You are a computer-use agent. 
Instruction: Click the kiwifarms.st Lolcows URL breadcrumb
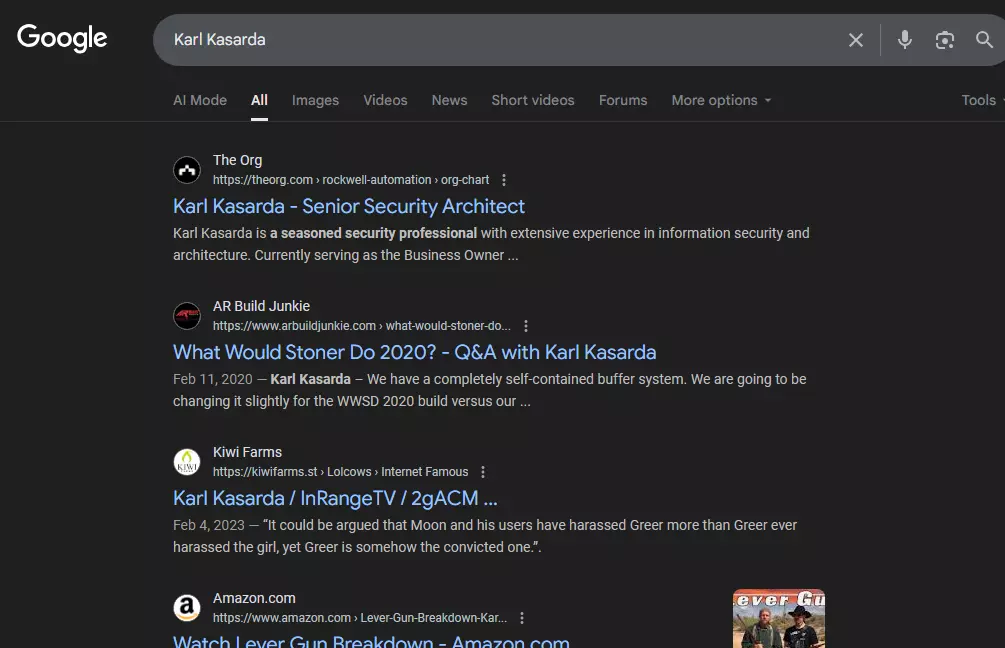[340, 472]
